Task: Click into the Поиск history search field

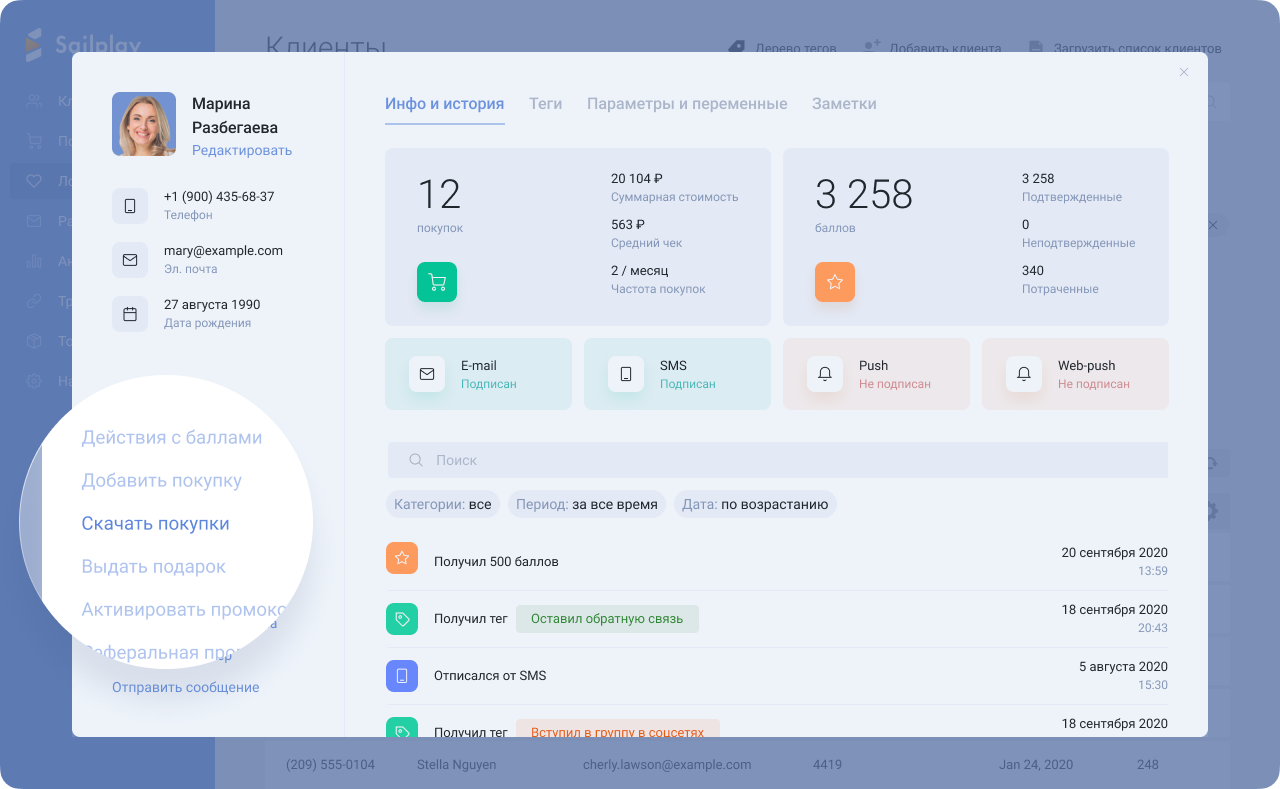Action: (x=778, y=460)
